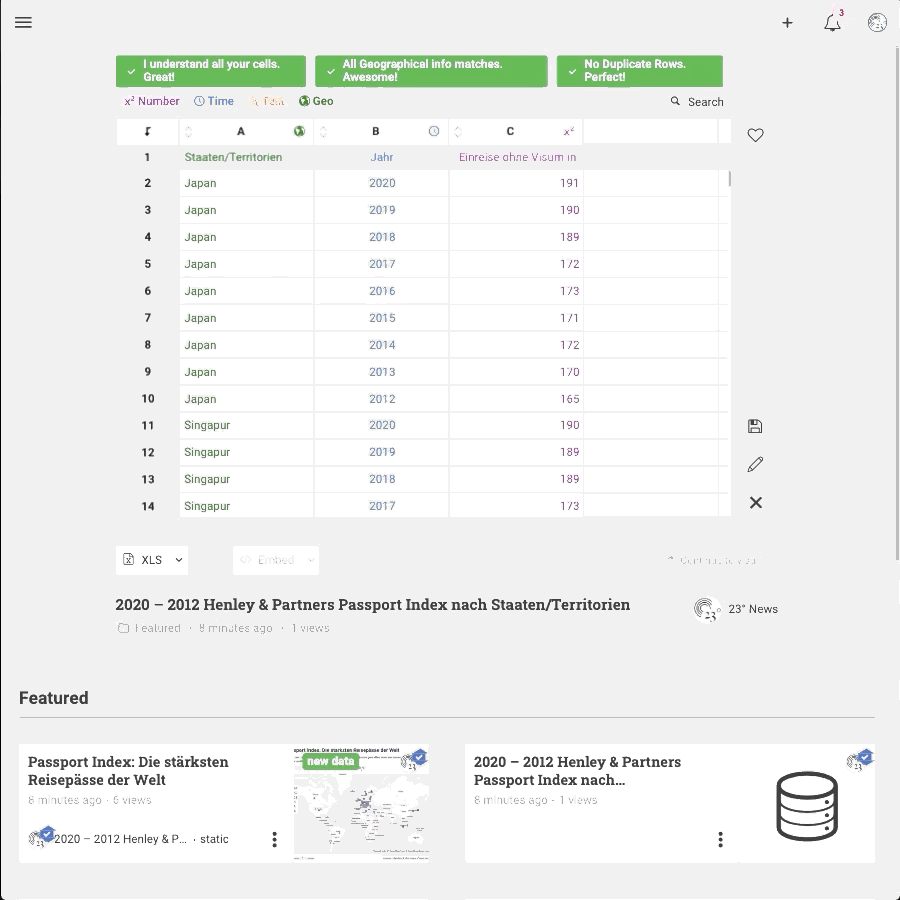Open the XLS download dropdown
Image resolution: width=900 pixels, height=900 pixels.
152,560
